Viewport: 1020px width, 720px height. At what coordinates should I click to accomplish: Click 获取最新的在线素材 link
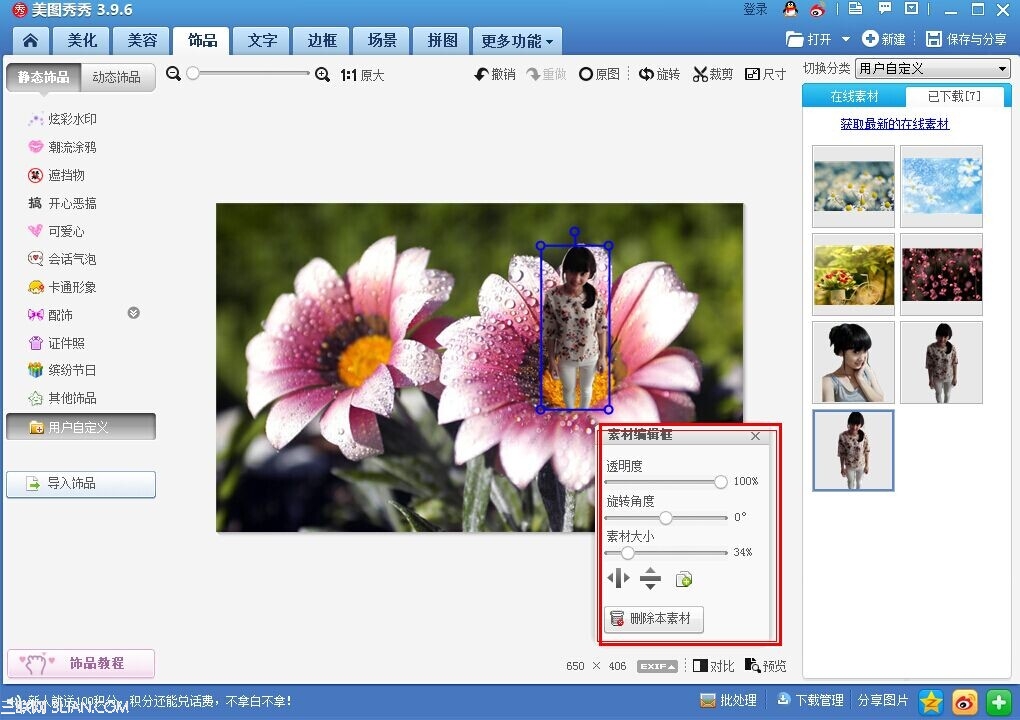pos(894,124)
